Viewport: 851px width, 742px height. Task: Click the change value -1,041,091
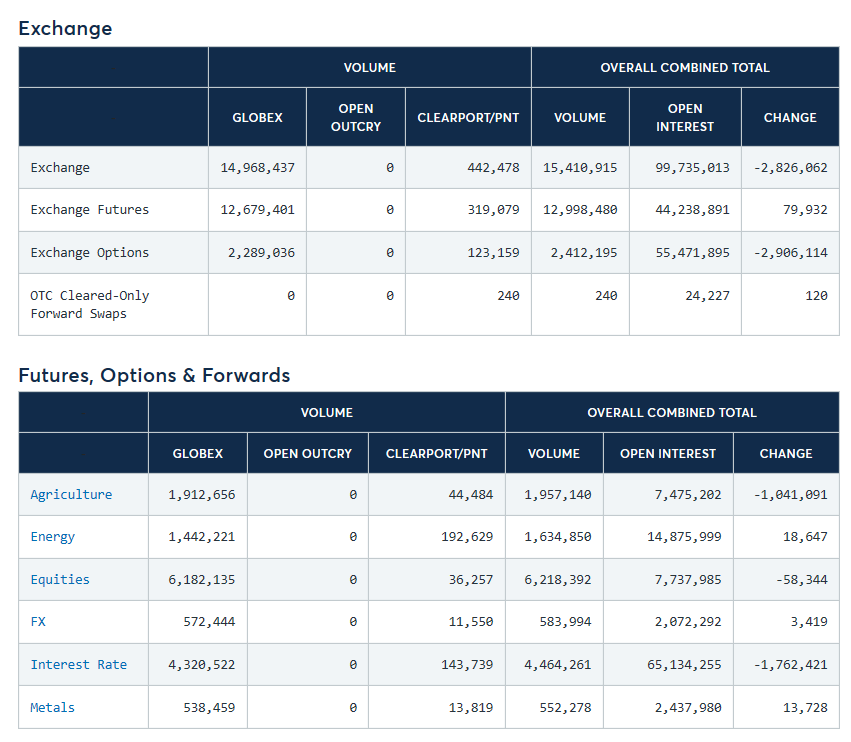tap(790, 494)
